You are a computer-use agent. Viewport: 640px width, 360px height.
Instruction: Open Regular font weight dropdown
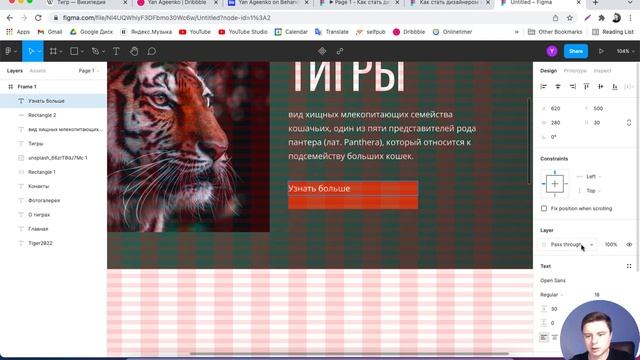point(552,295)
